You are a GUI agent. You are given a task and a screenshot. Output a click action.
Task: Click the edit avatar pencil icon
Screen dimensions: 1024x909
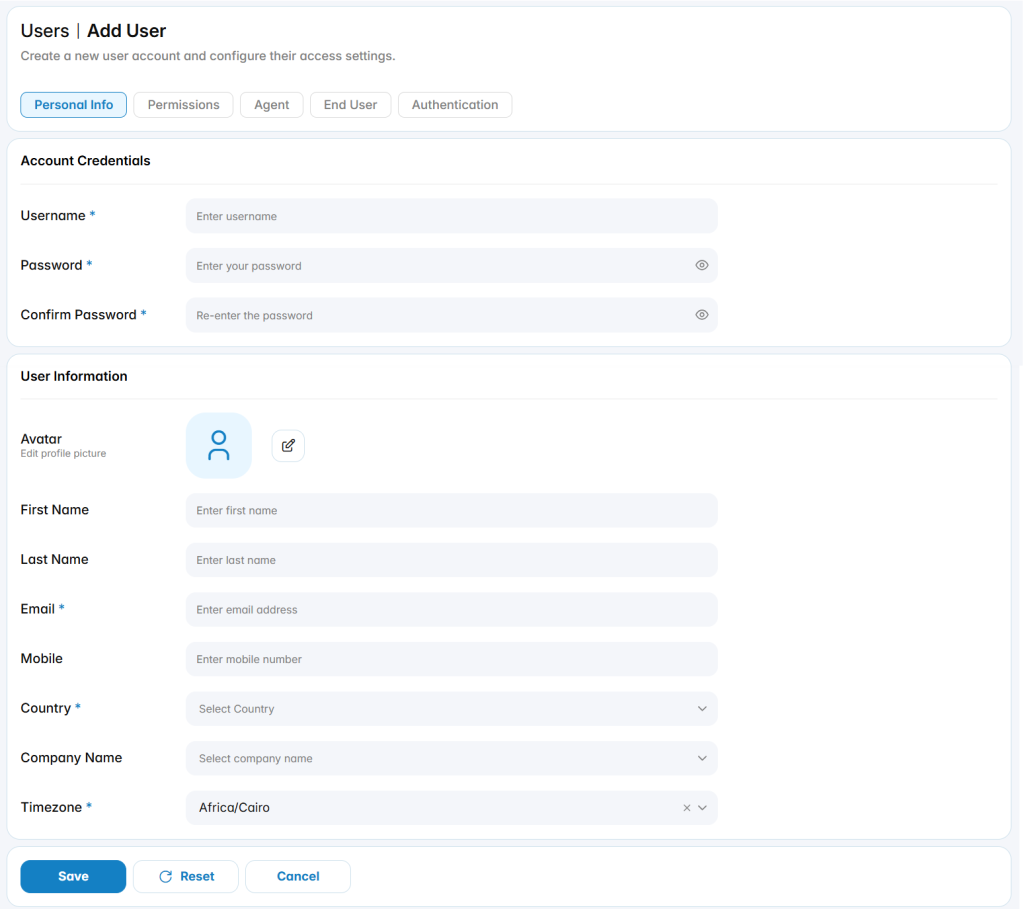coord(288,446)
